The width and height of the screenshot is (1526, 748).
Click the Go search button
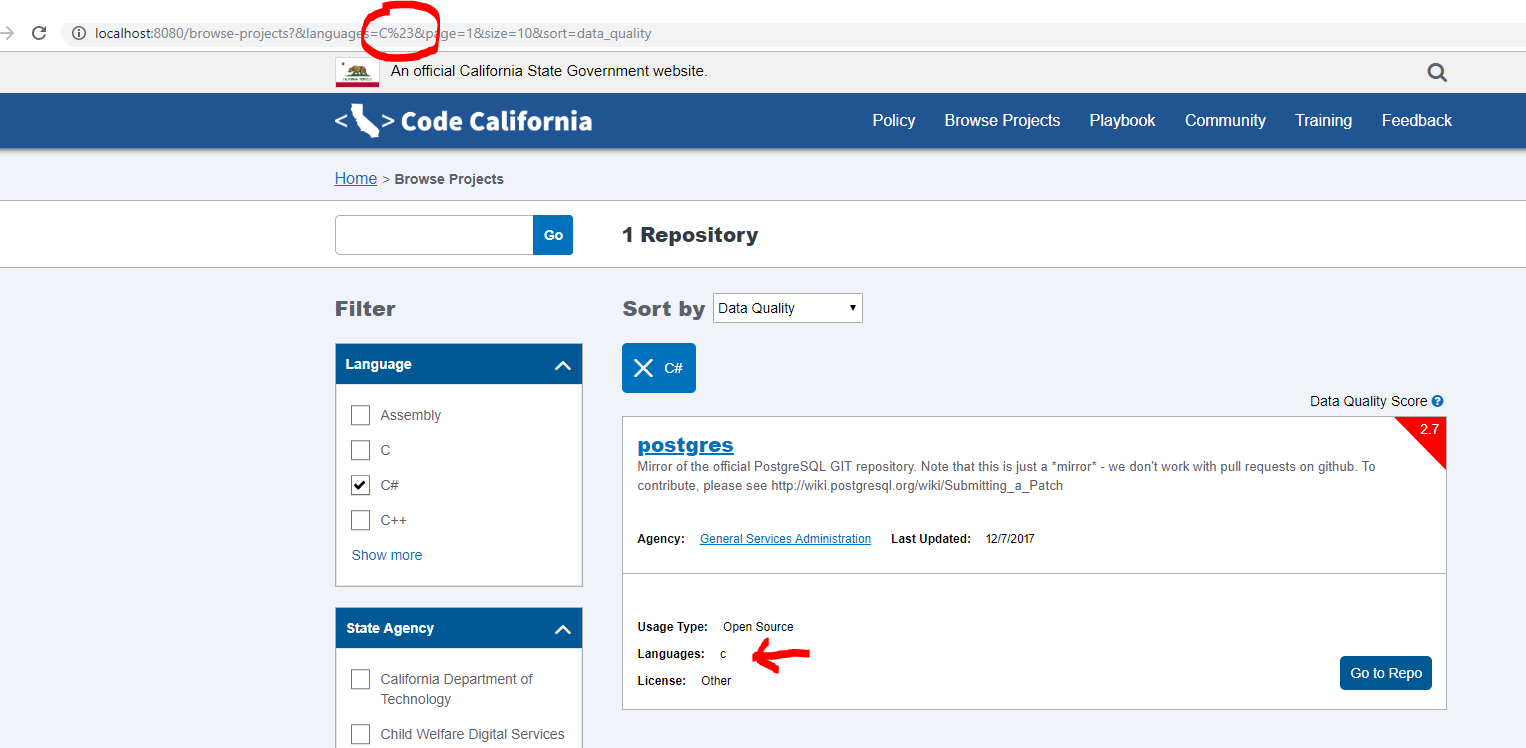click(553, 235)
